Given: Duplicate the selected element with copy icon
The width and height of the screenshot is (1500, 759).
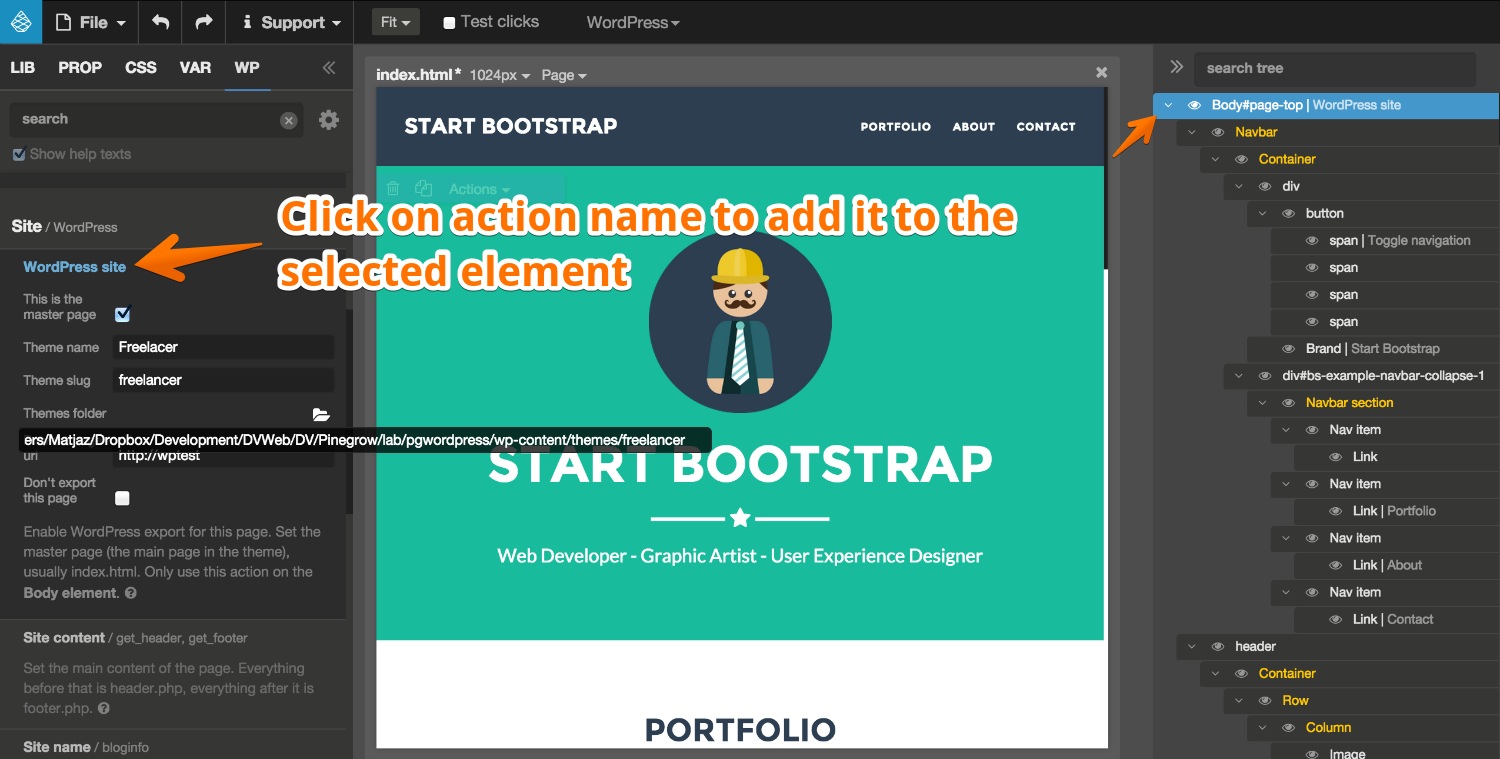Looking at the screenshot, I should (423, 189).
